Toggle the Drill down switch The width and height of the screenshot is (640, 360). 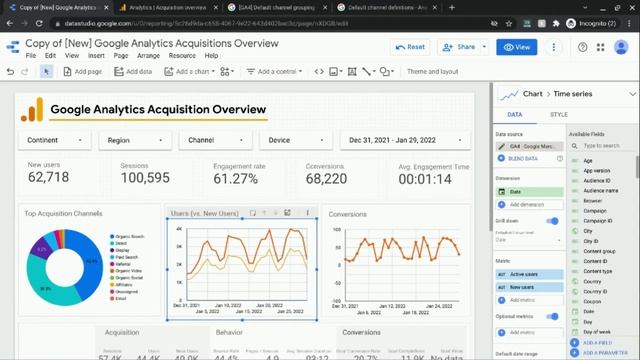552,221
